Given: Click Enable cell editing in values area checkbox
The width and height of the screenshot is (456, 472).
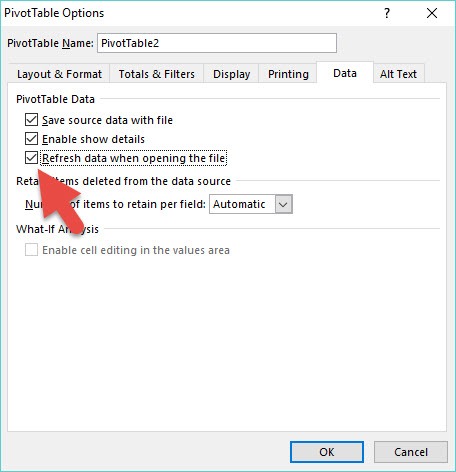Looking at the screenshot, I should coord(31,250).
